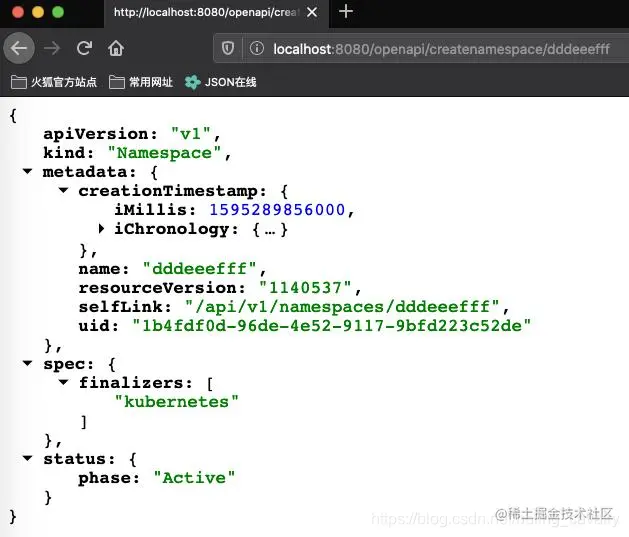Reload the current page
Screen dimensions: 629x537
pos(84,49)
